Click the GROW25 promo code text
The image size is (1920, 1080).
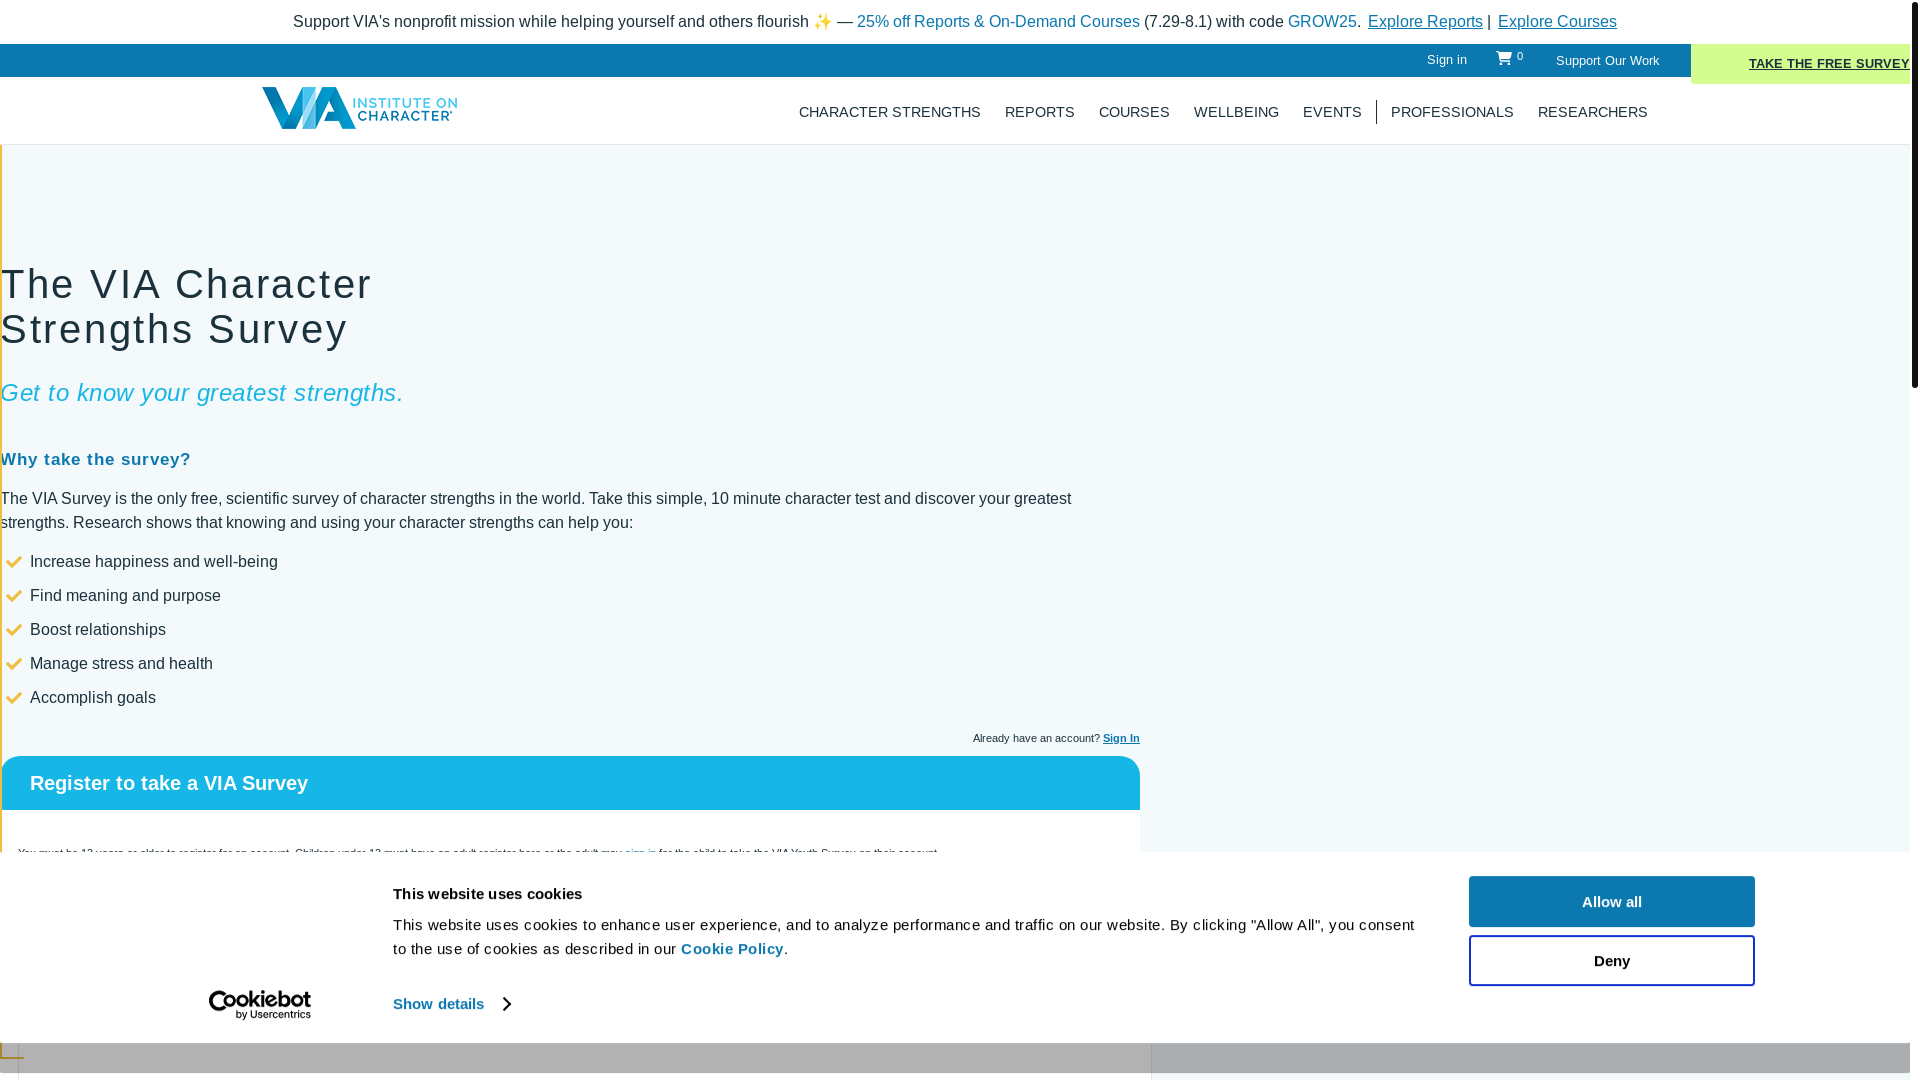pos(1321,22)
